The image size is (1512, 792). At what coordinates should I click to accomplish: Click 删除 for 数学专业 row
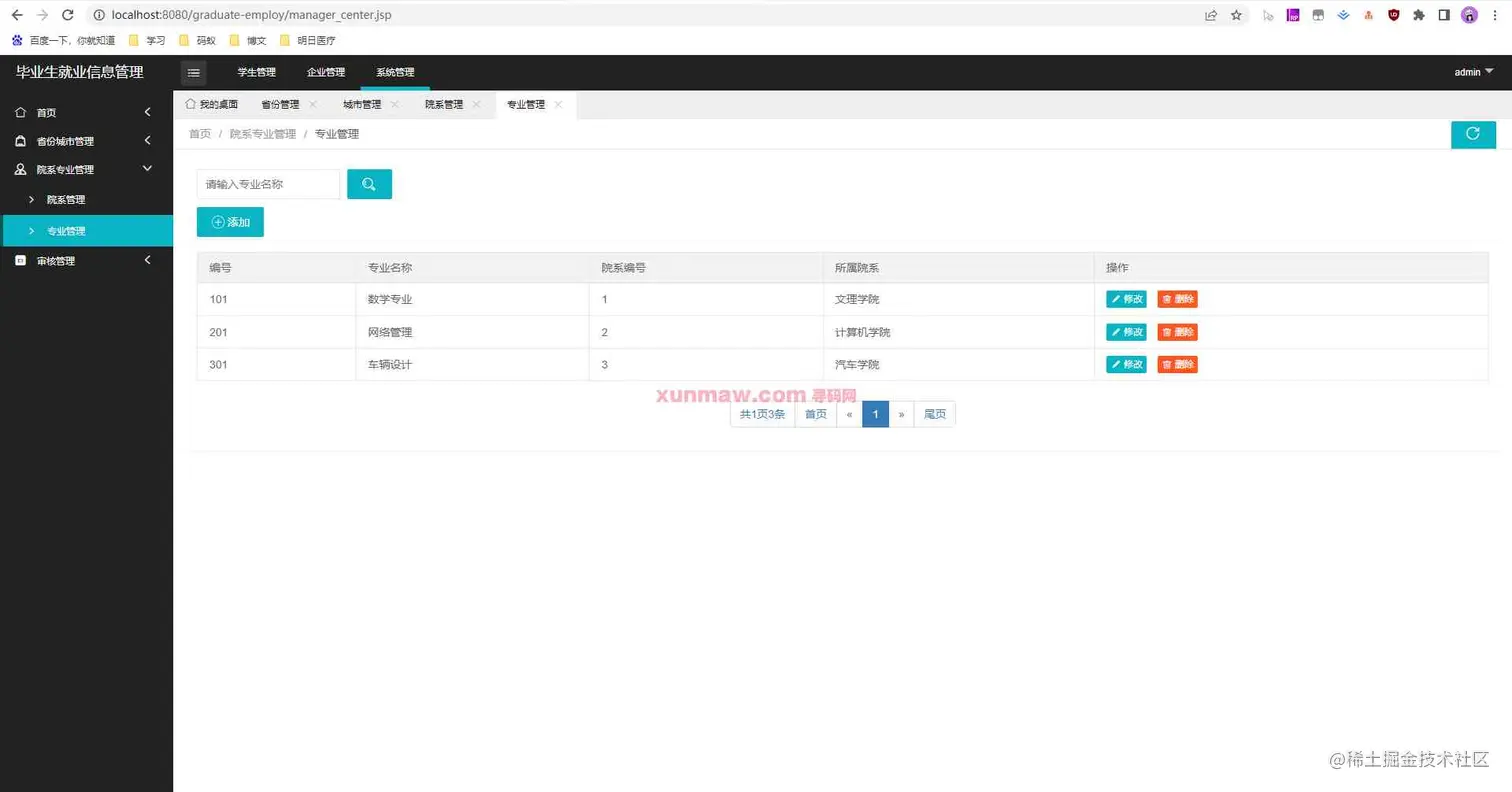[x=1177, y=299]
